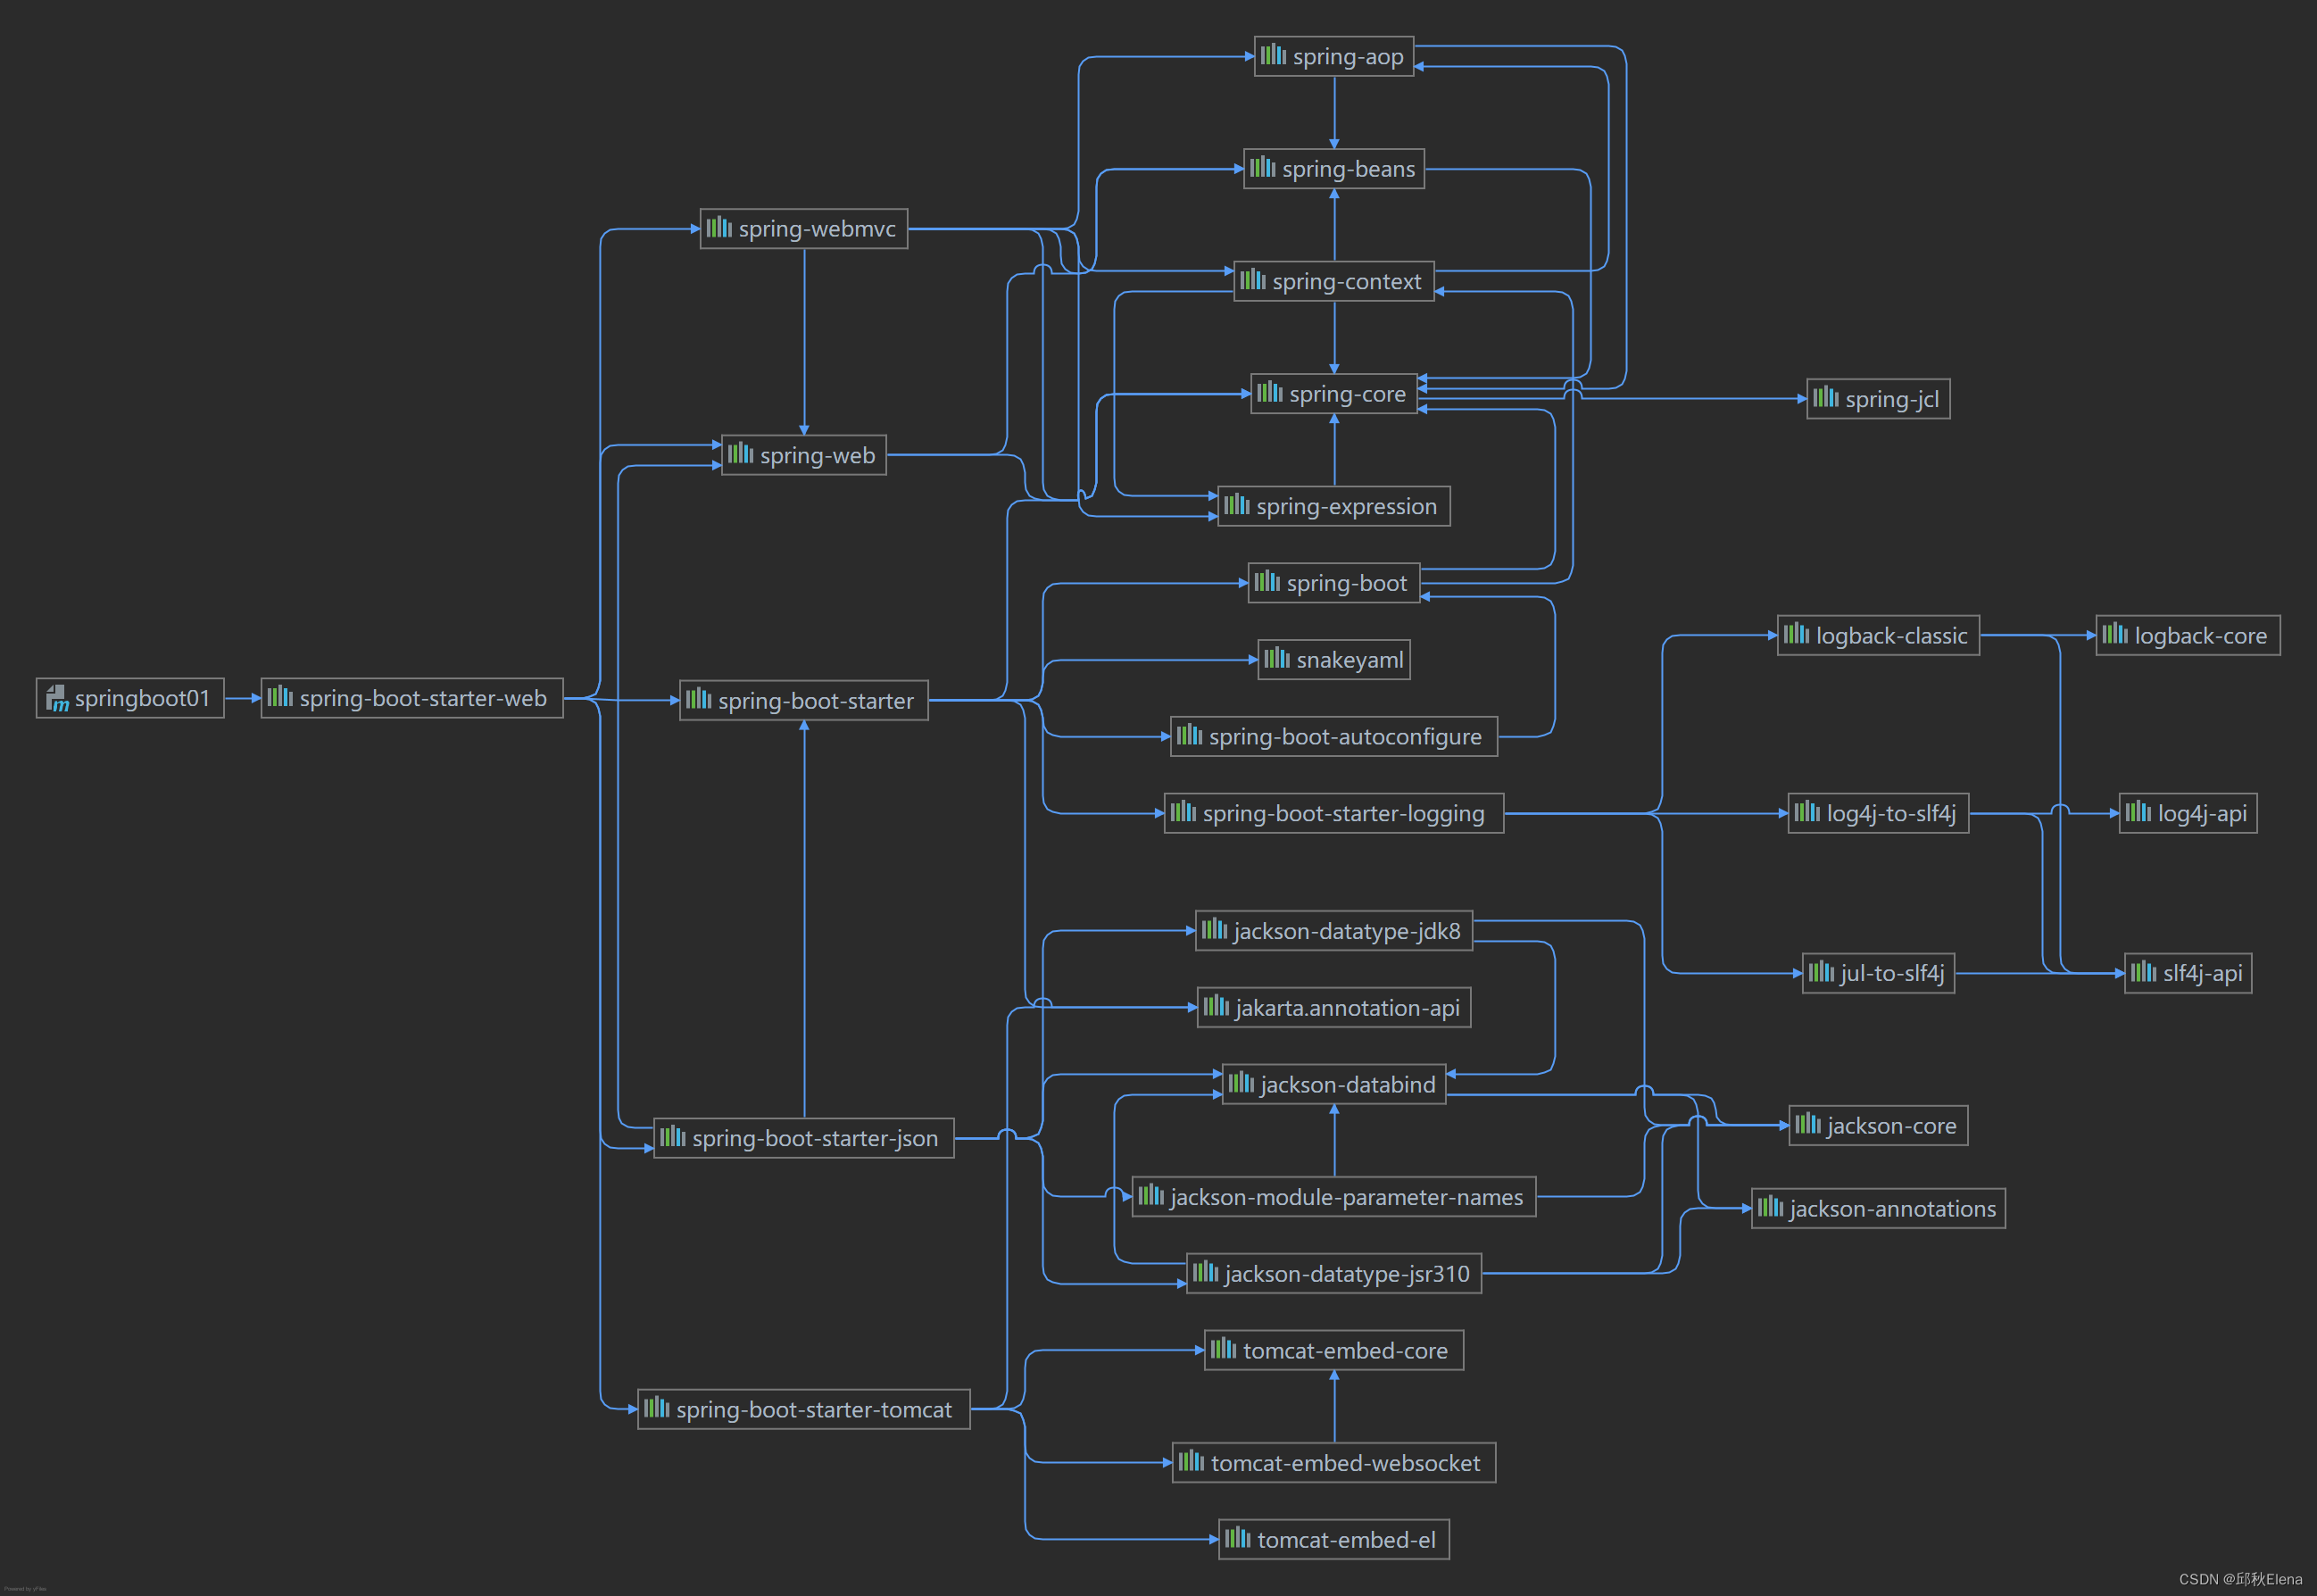Click the library icon on jackson-datatype-jdk8
This screenshot has width=2317, height=1596.
tap(1214, 929)
